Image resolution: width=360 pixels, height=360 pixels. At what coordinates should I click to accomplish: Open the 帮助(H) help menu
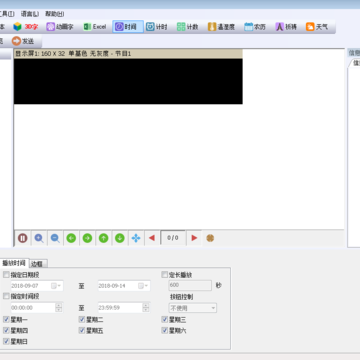pyautogui.click(x=55, y=14)
